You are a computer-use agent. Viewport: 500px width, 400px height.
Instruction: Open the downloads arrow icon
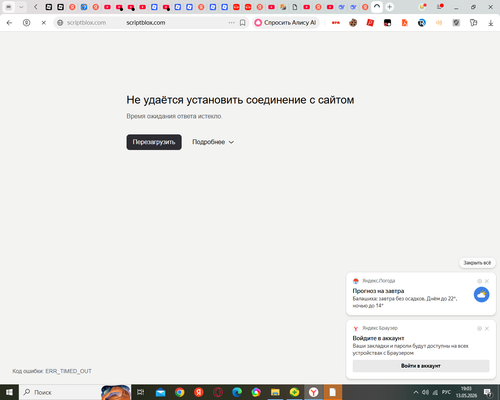tap(491, 23)
